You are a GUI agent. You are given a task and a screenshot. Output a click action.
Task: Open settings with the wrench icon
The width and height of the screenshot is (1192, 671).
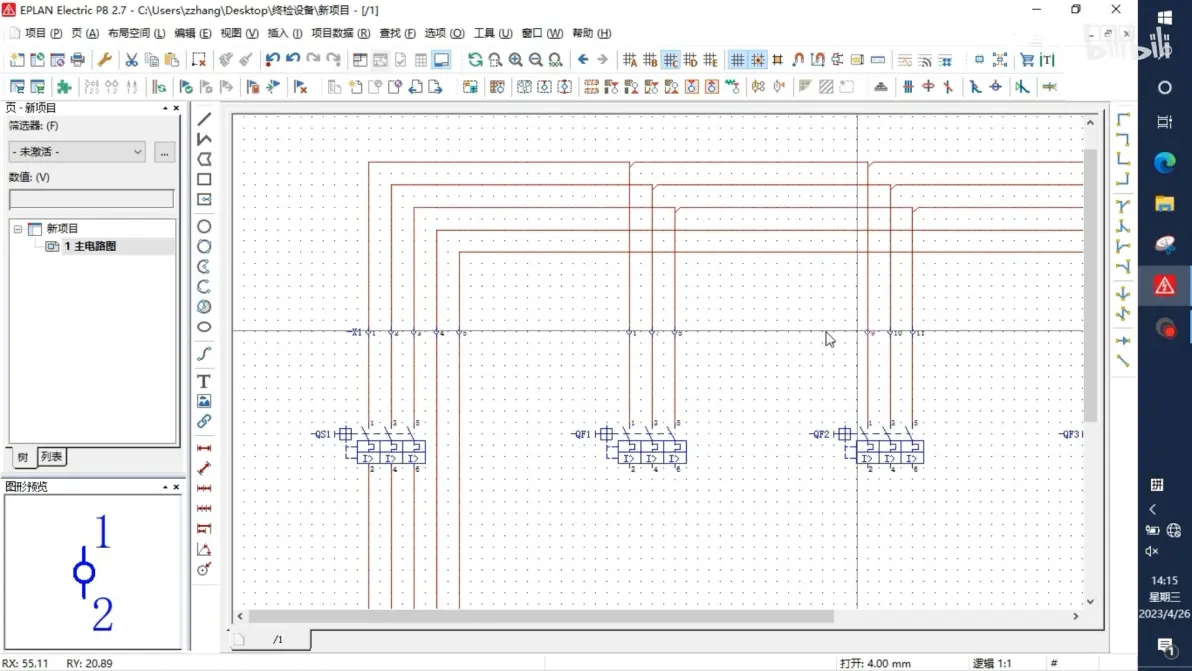tap(105, 59)
